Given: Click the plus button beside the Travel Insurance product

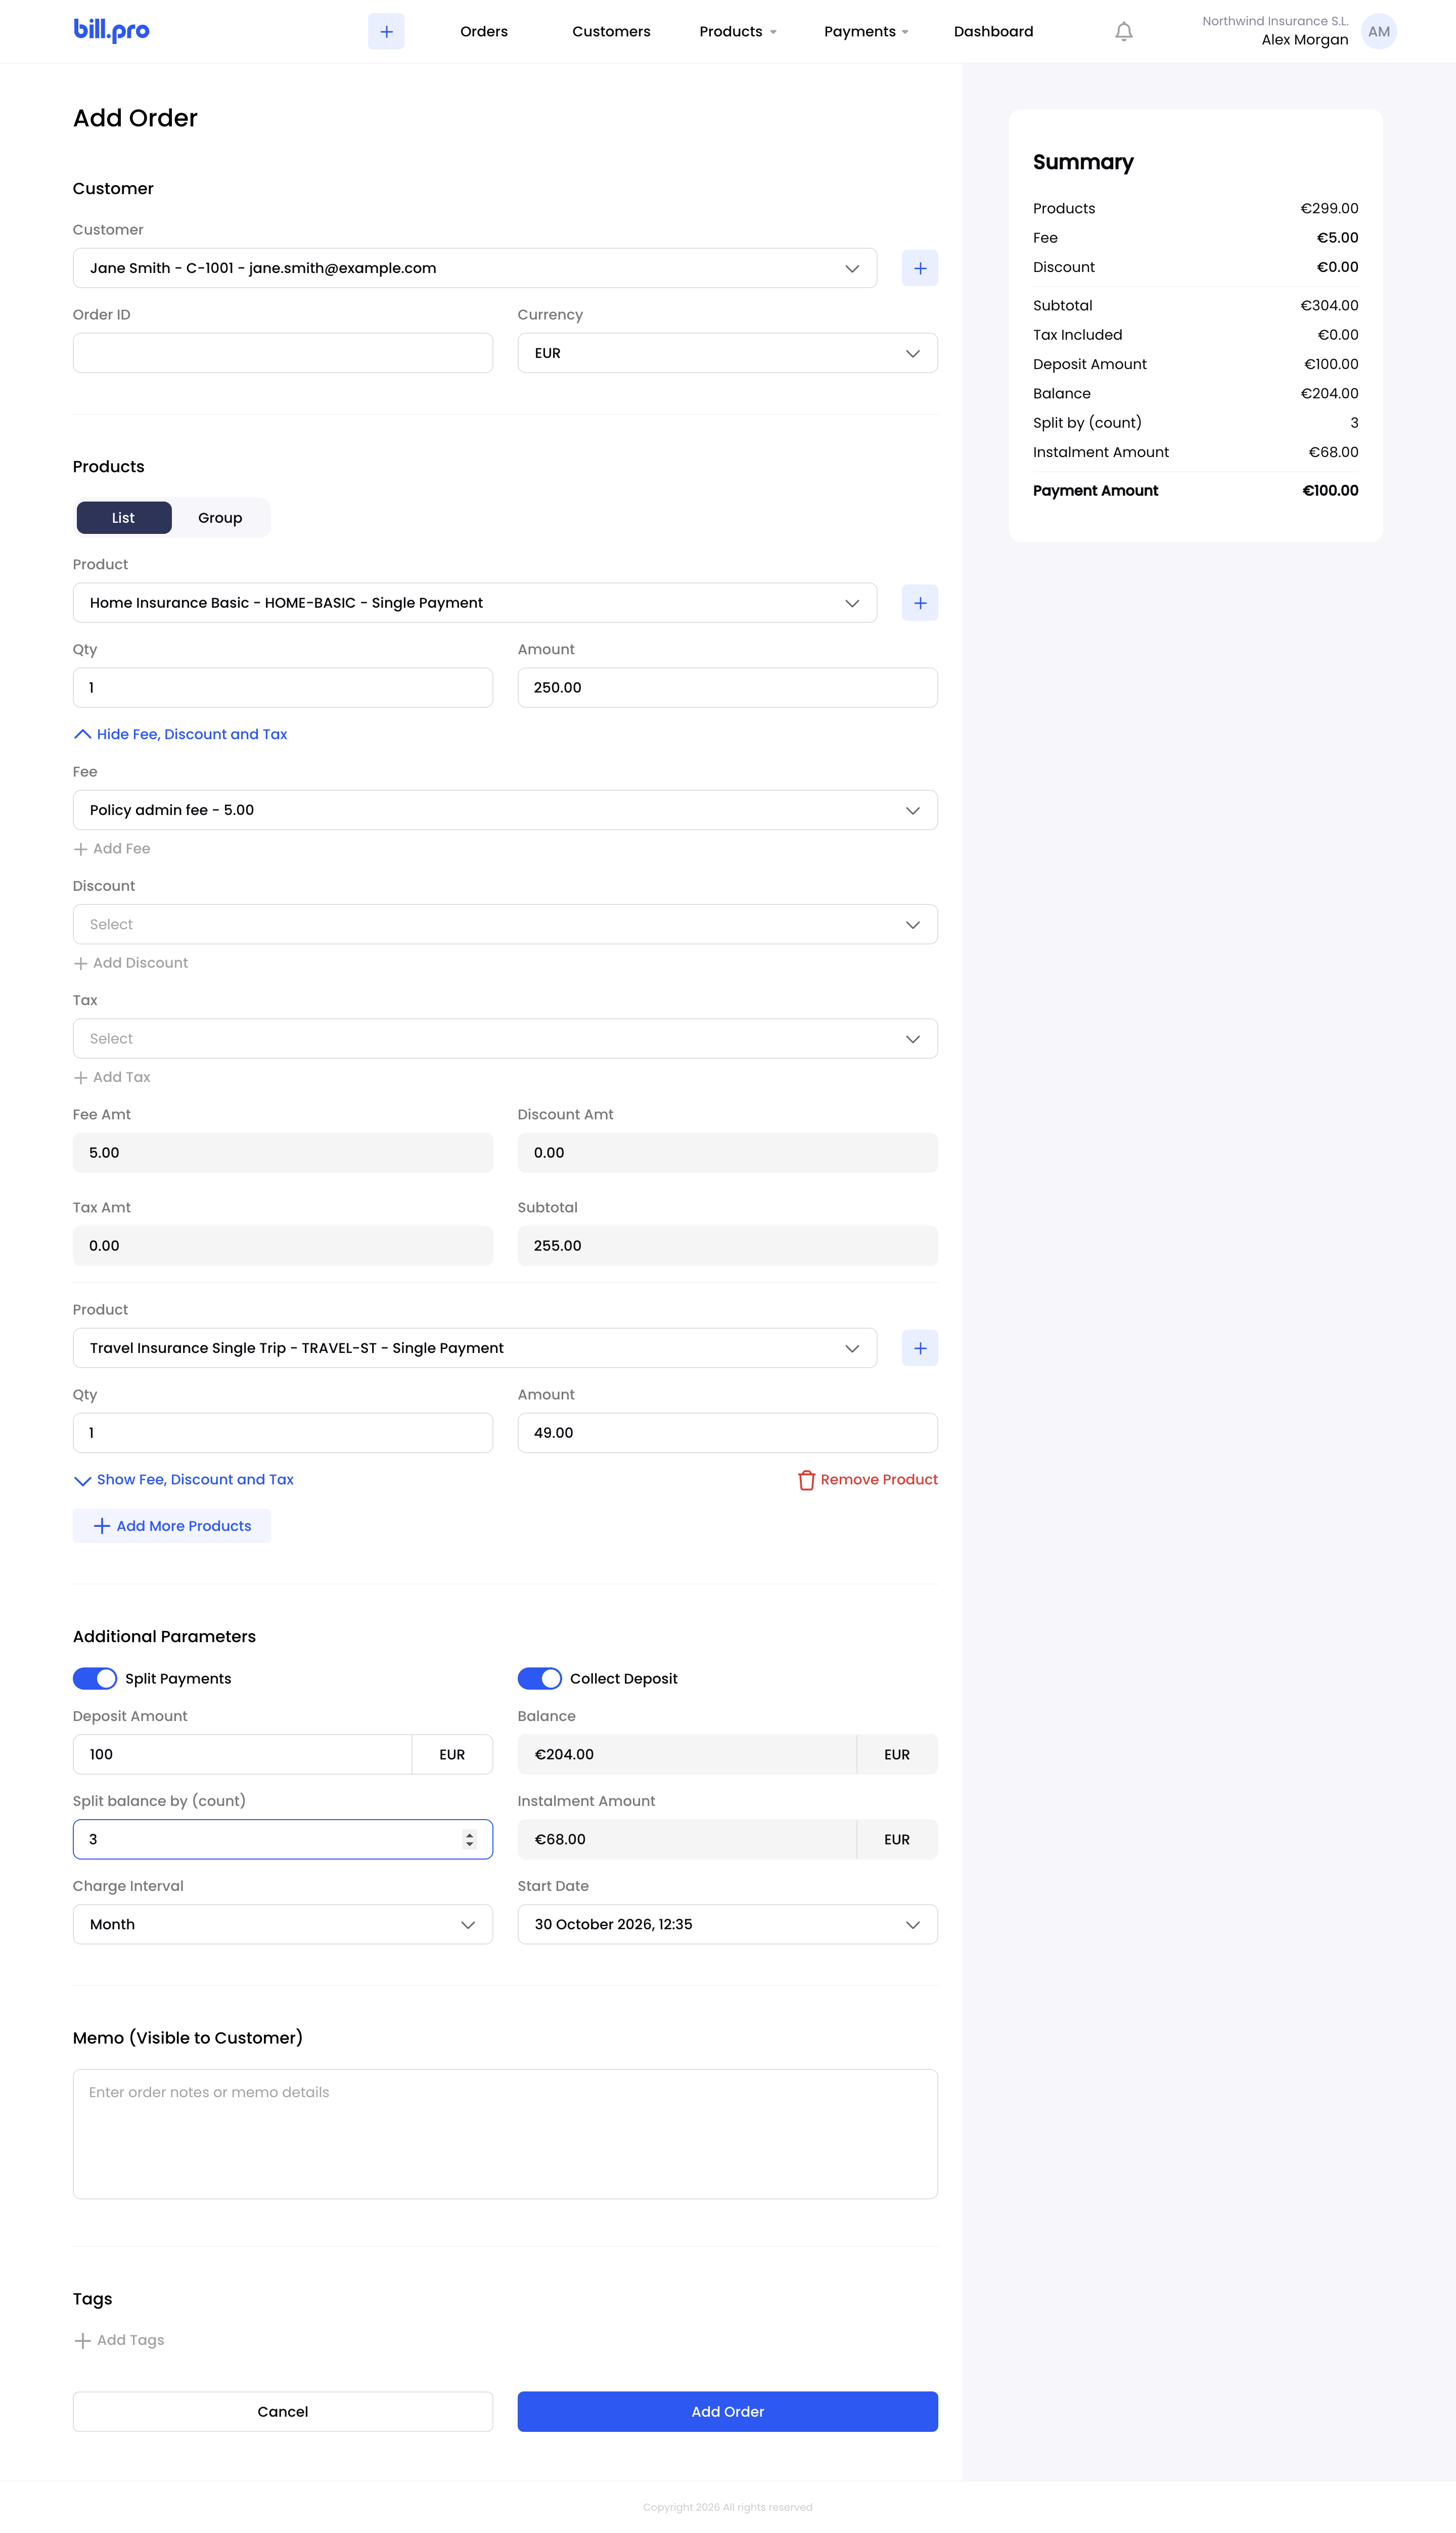Looking at the screenshot, I should pyautogui.click(x=920, y=1348).
